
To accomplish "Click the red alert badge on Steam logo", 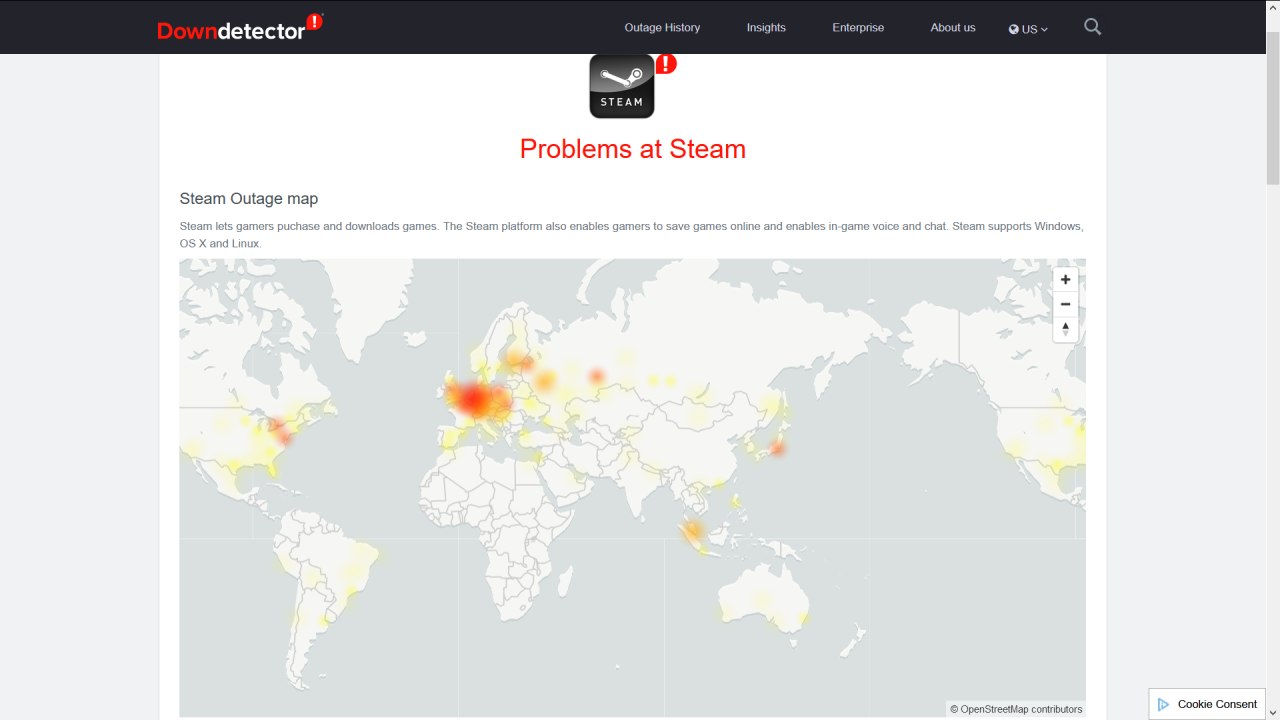I will coord(666,64).
